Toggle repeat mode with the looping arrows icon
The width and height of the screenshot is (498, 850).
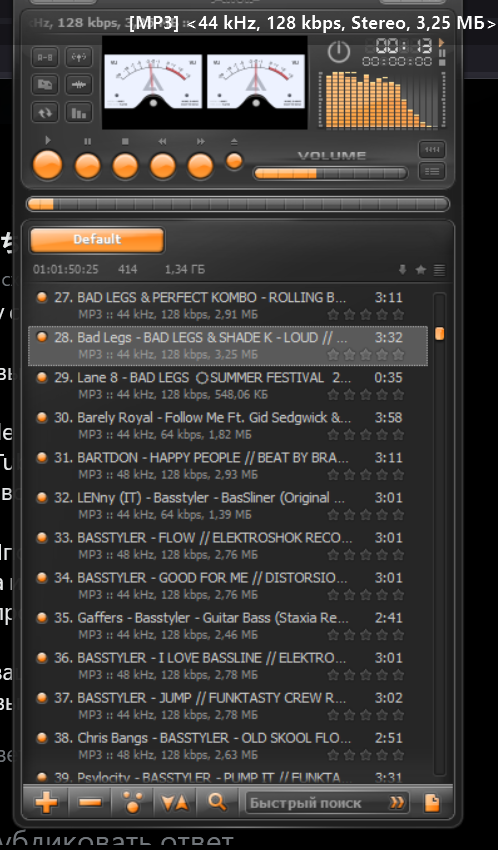tap(45, 113)
